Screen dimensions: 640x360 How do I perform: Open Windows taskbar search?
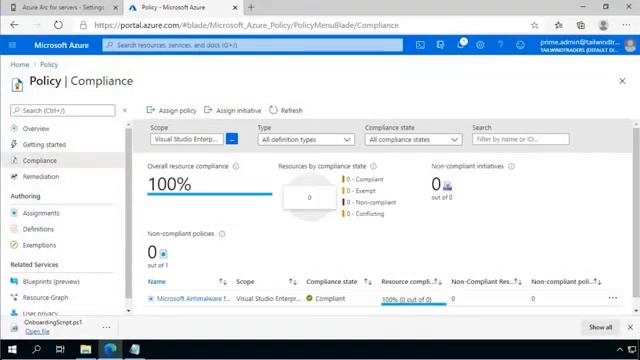pos(37,349)
